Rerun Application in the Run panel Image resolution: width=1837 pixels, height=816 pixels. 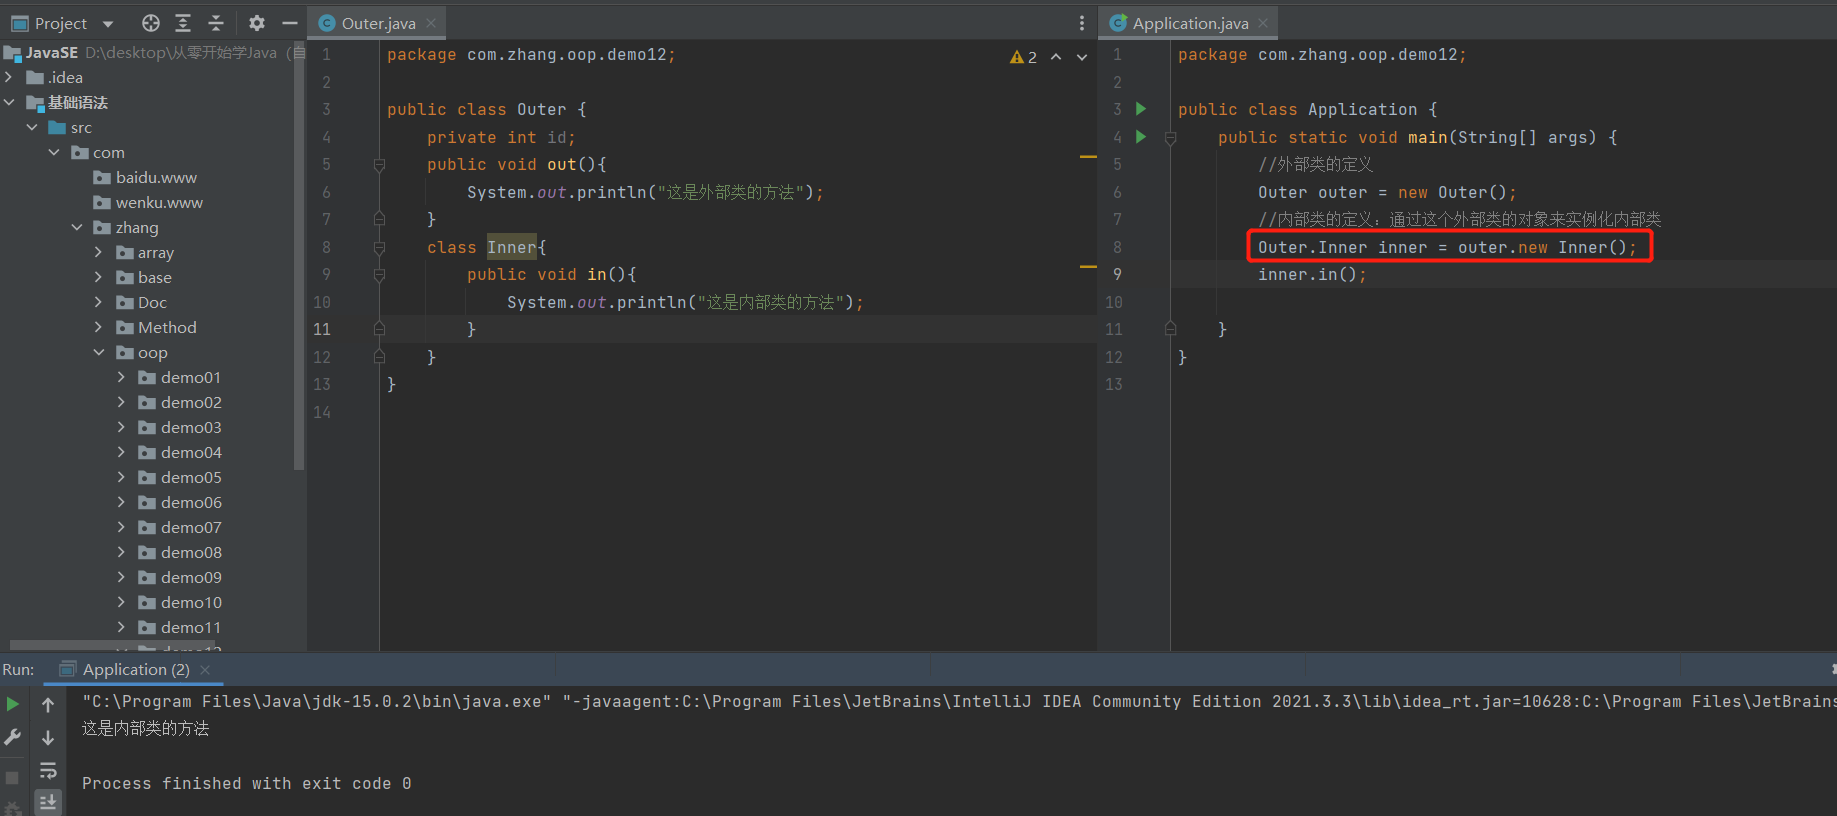coord(13,704)
